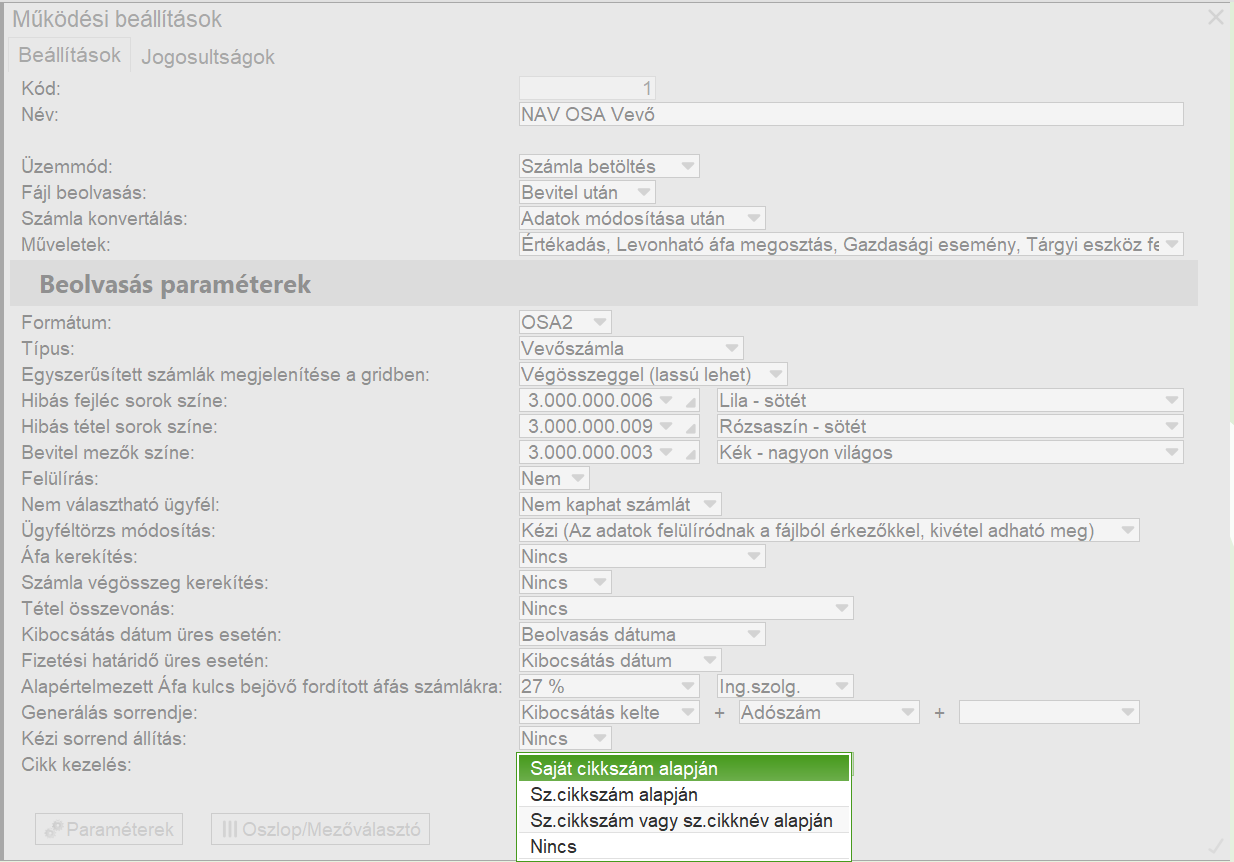Click the Paraméterek button
Viewport: 1234px width, 862px height.
point(110,829)
